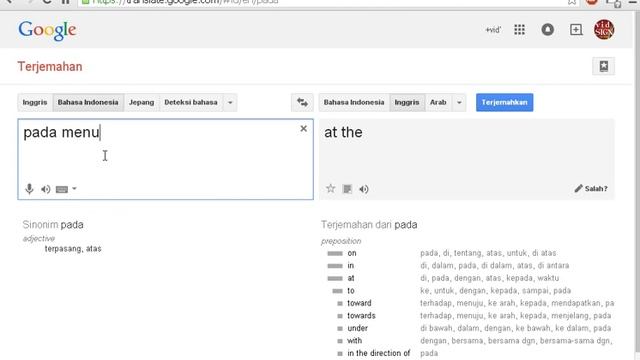Click the Salah? suggest edit link
Screen dimensions: 640x360
pyautogui.click(x=591, y=189)
